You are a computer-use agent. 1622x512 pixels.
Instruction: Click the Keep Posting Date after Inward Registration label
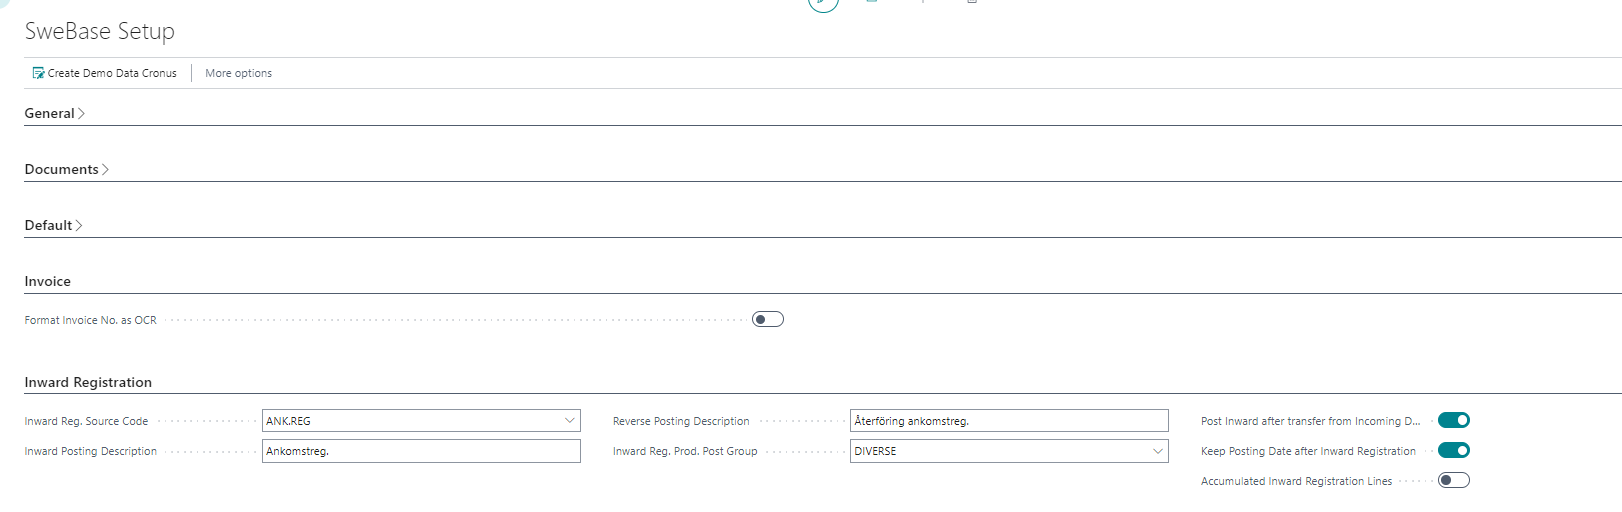(1308, 451)
